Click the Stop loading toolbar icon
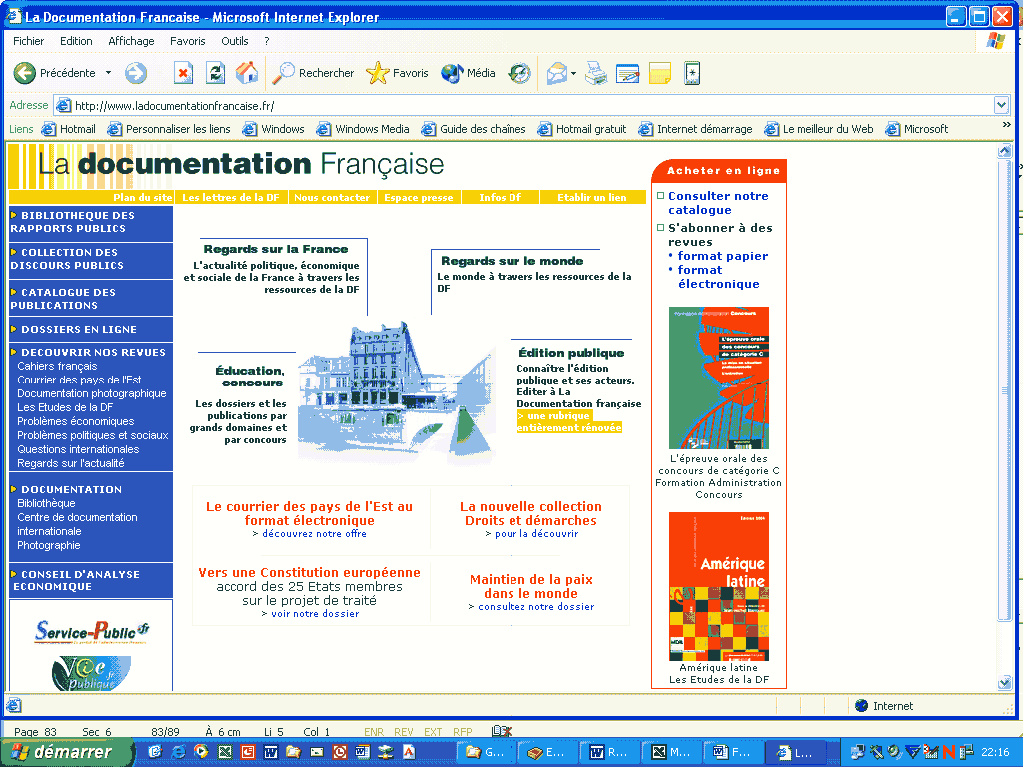Screen dimensions: 1024x768 click(183, 73)
